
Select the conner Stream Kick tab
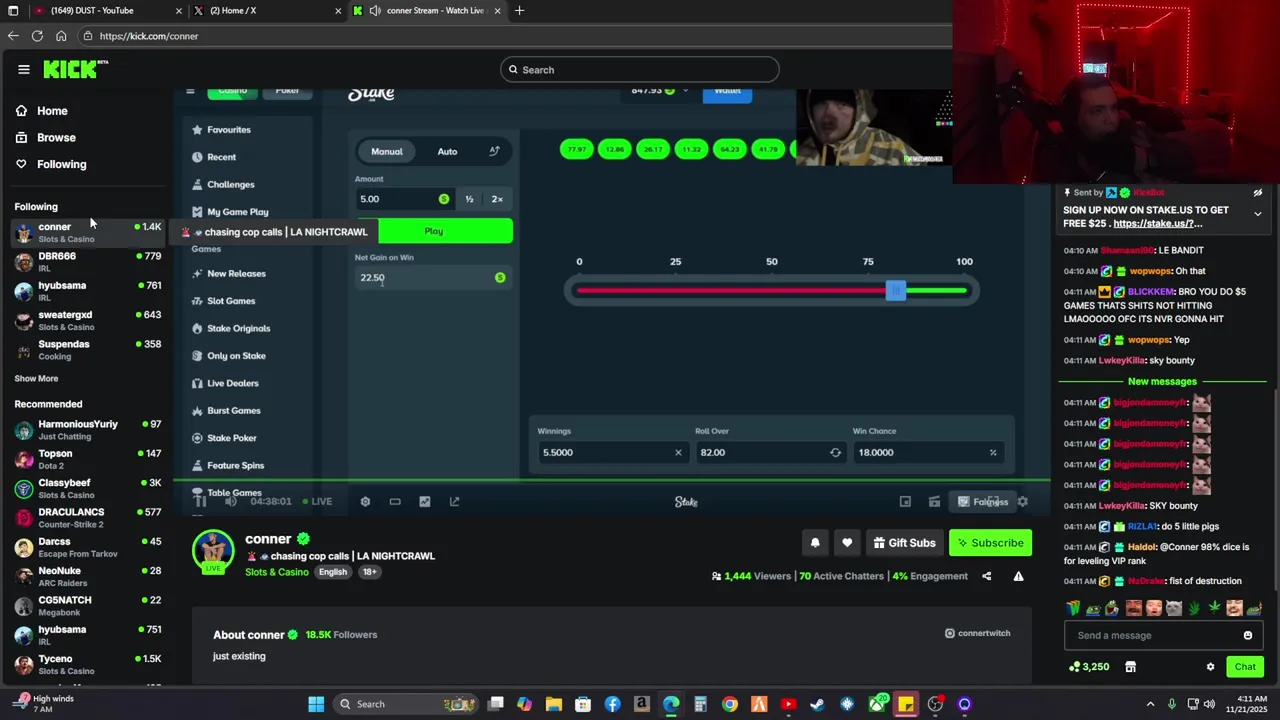click(x=426, y=11)
